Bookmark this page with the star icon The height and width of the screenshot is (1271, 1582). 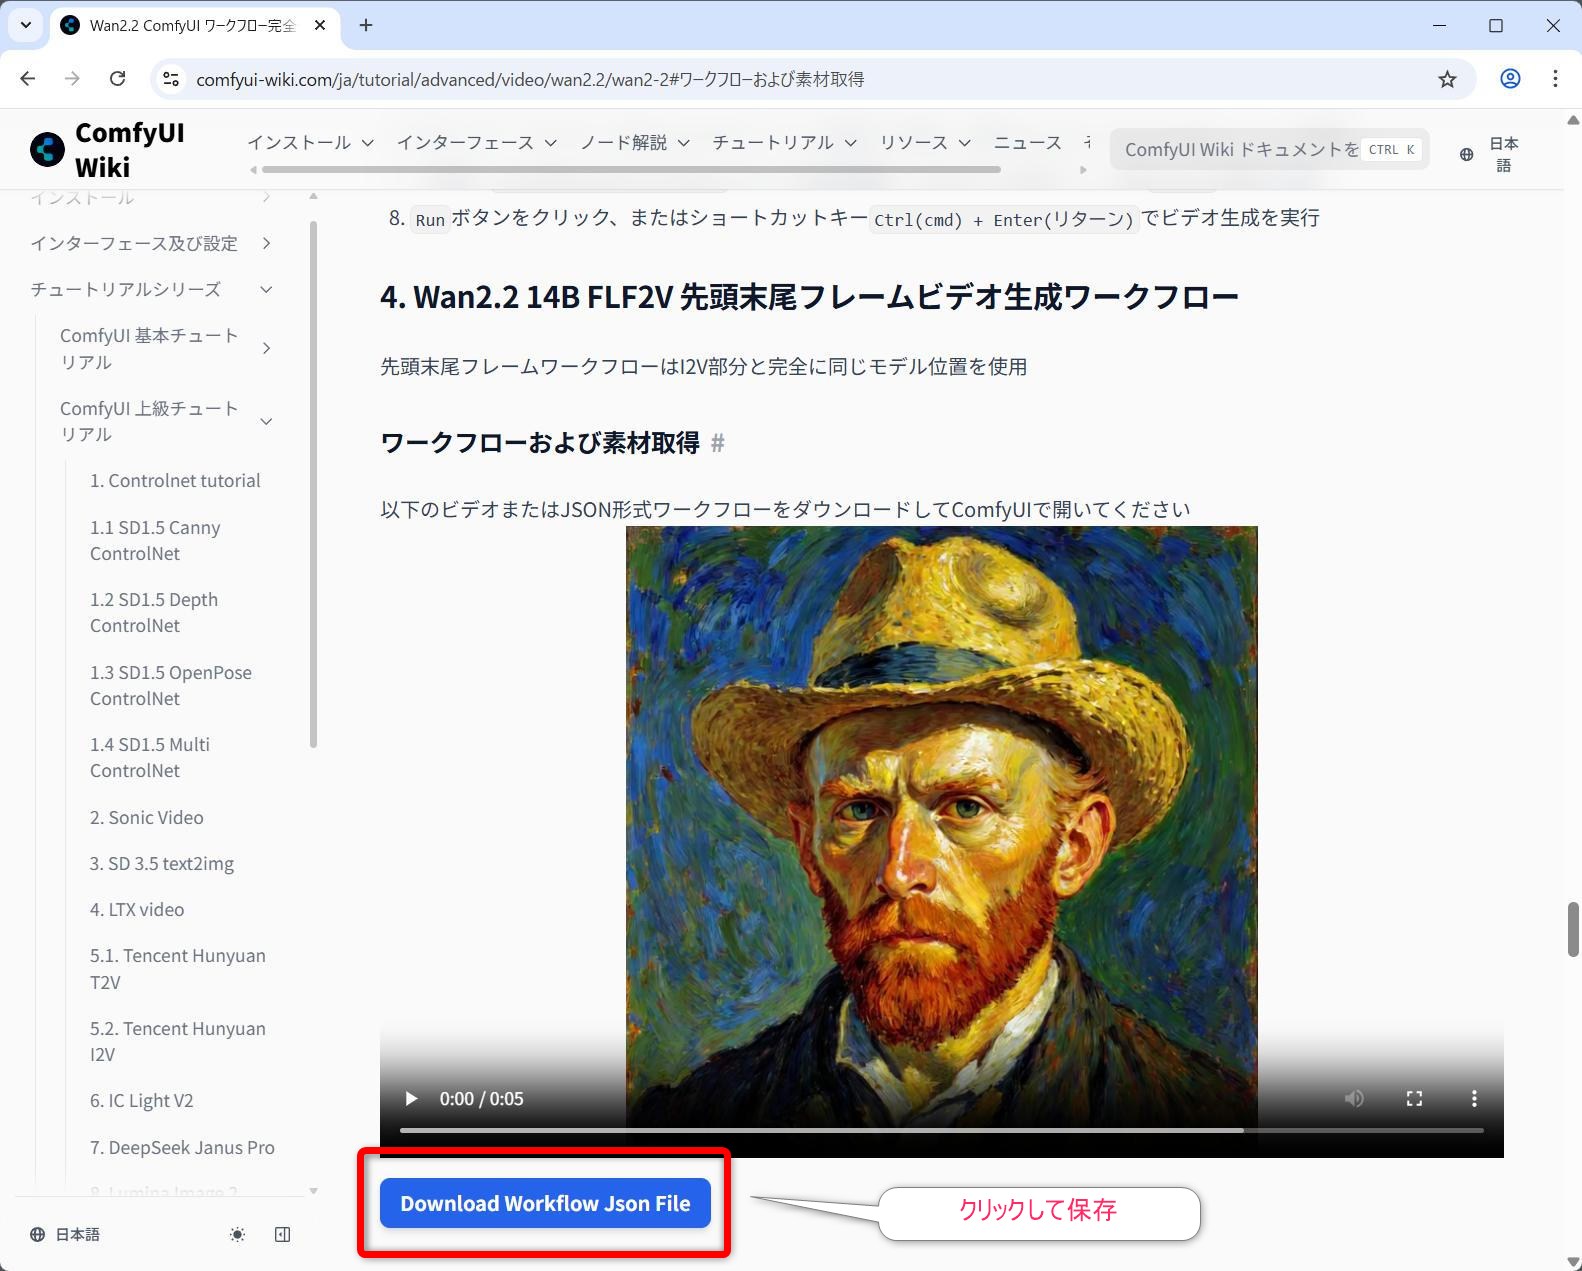point(1447,79)
